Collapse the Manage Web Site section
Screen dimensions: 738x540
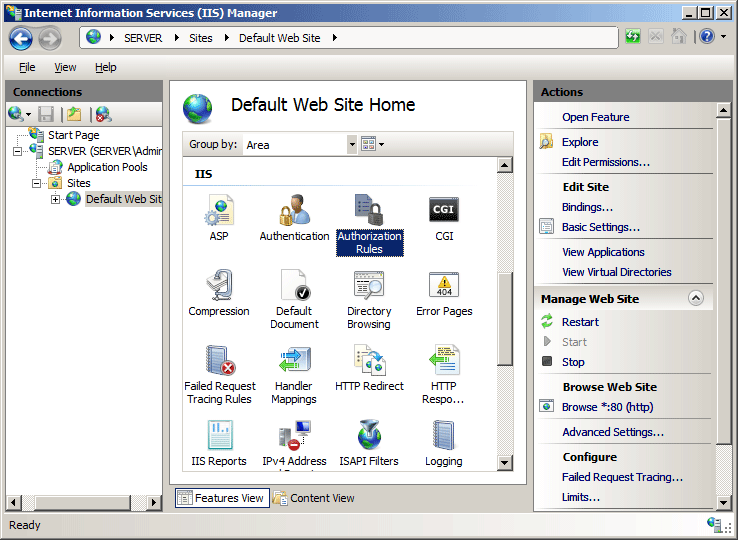(x=696, y=298)
